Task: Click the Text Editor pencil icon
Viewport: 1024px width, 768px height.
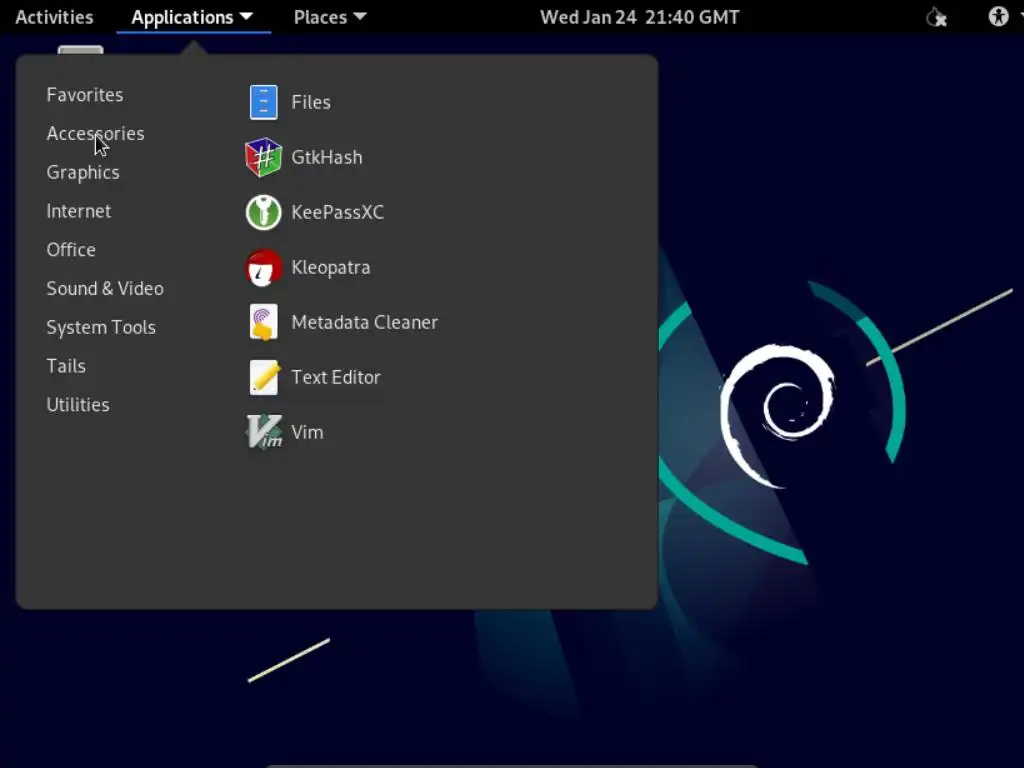Action: 264,377
